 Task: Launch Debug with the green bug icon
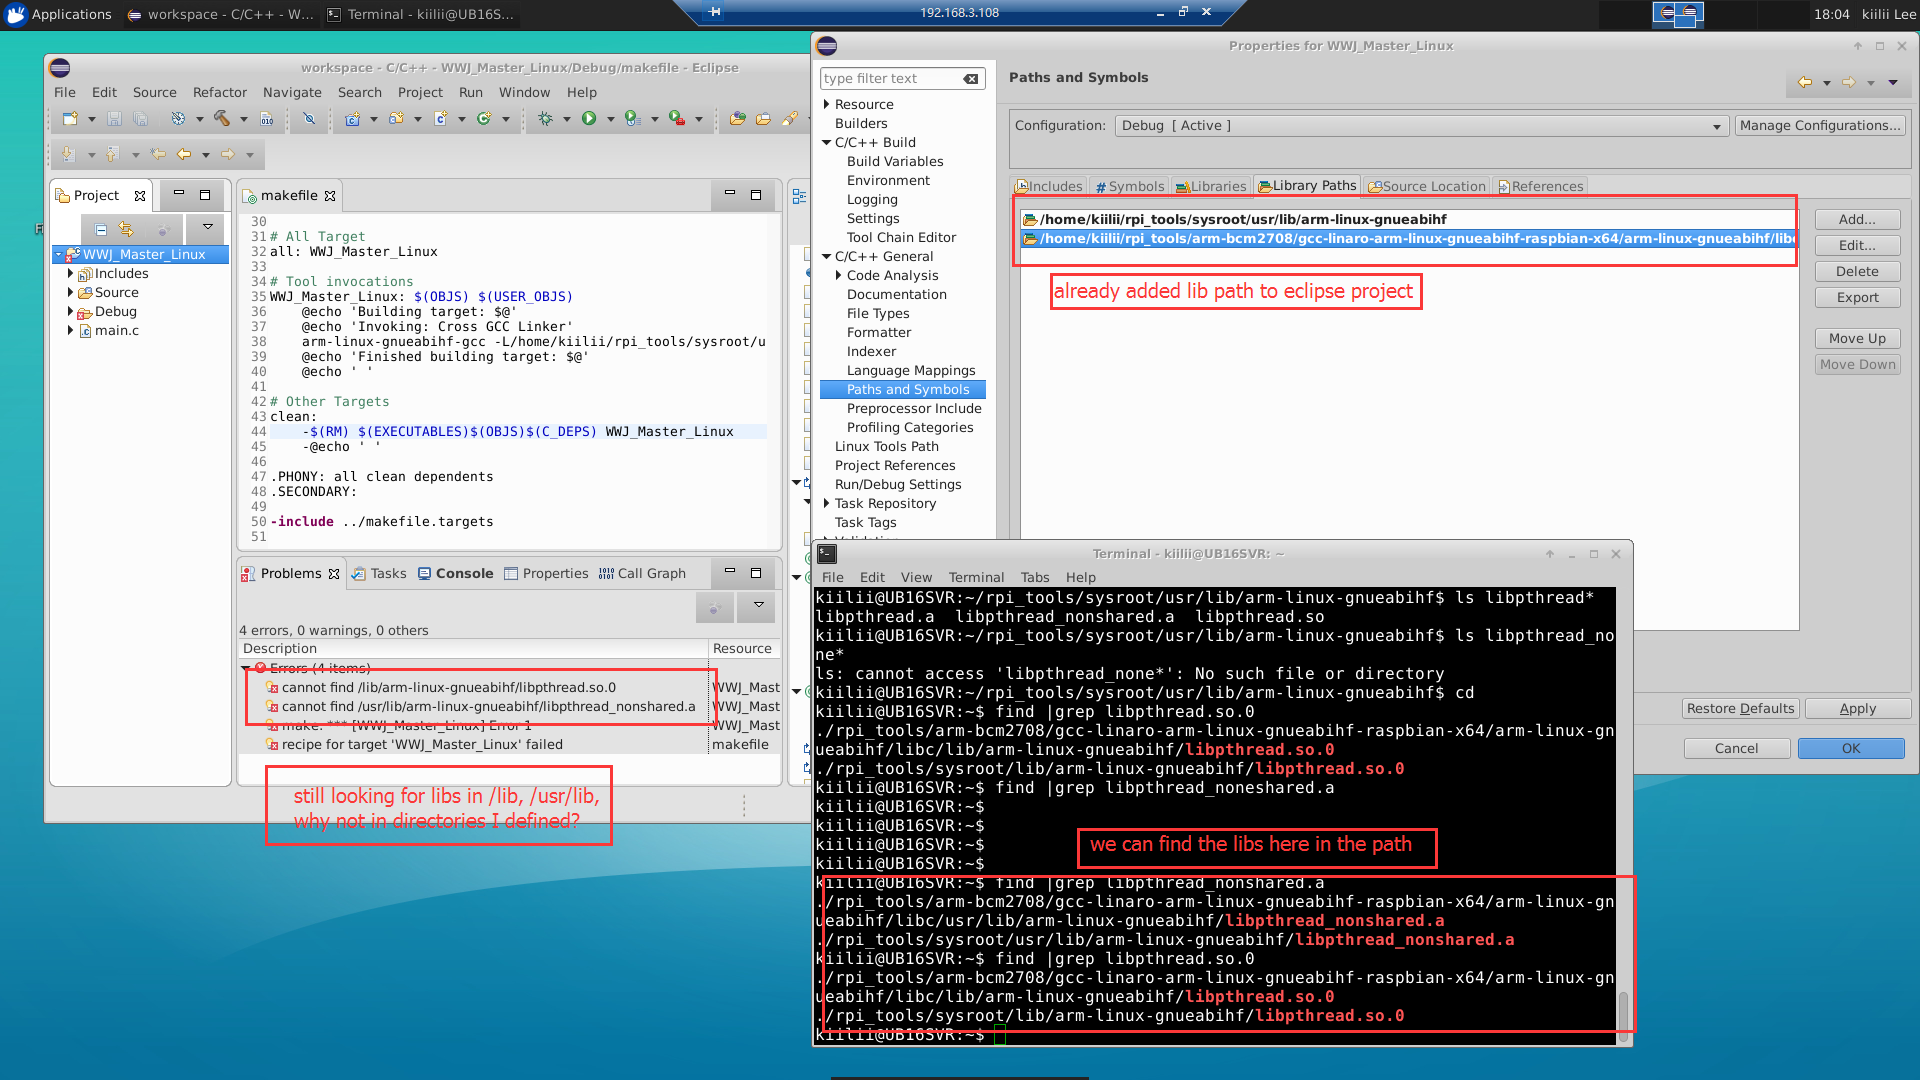[545, 119]
